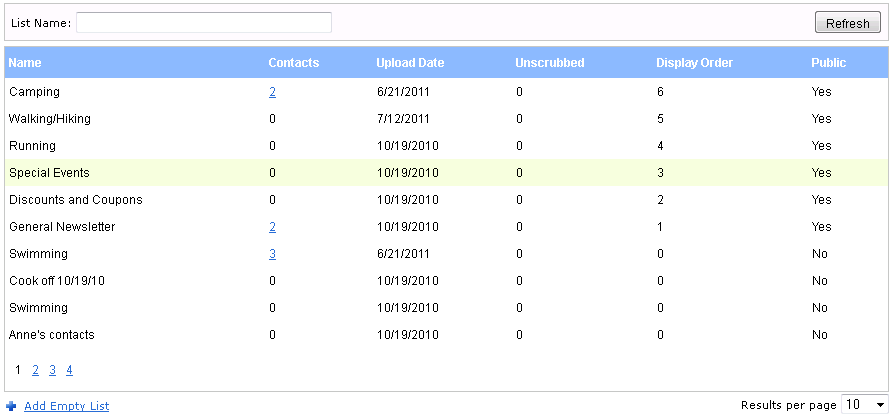Open contacts link for Swimming dated 6/21/2011
The height and width of the screenshot is (420, 893).
click(273, 254)
